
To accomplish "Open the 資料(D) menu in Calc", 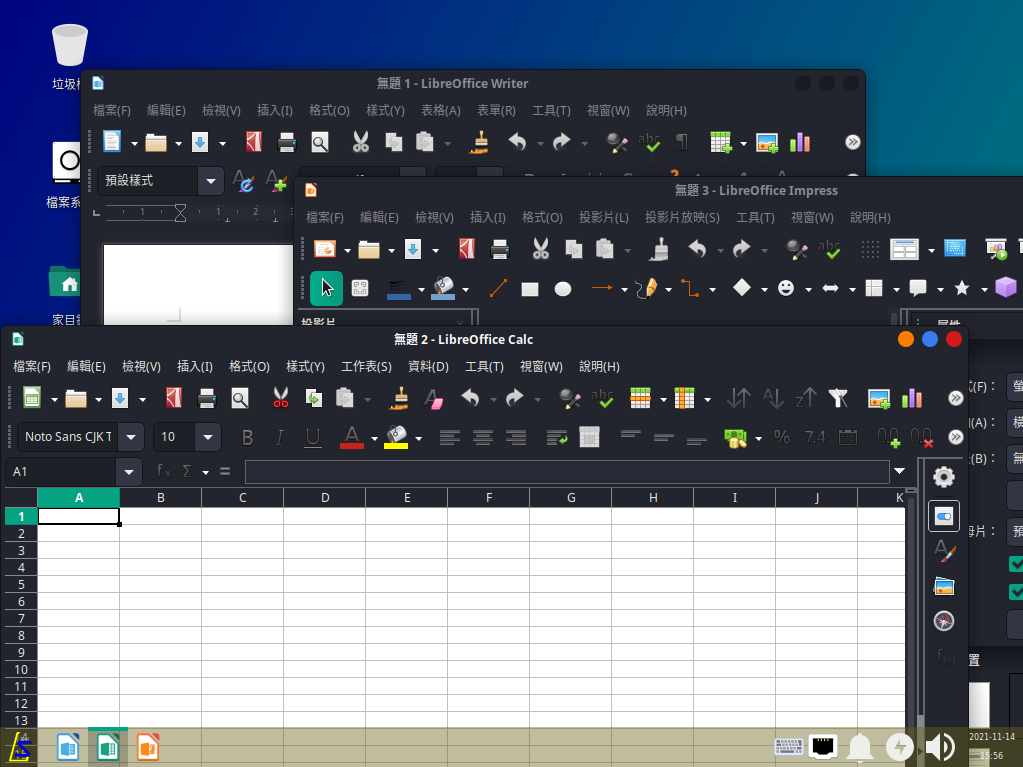I will (x=428, y=367).
